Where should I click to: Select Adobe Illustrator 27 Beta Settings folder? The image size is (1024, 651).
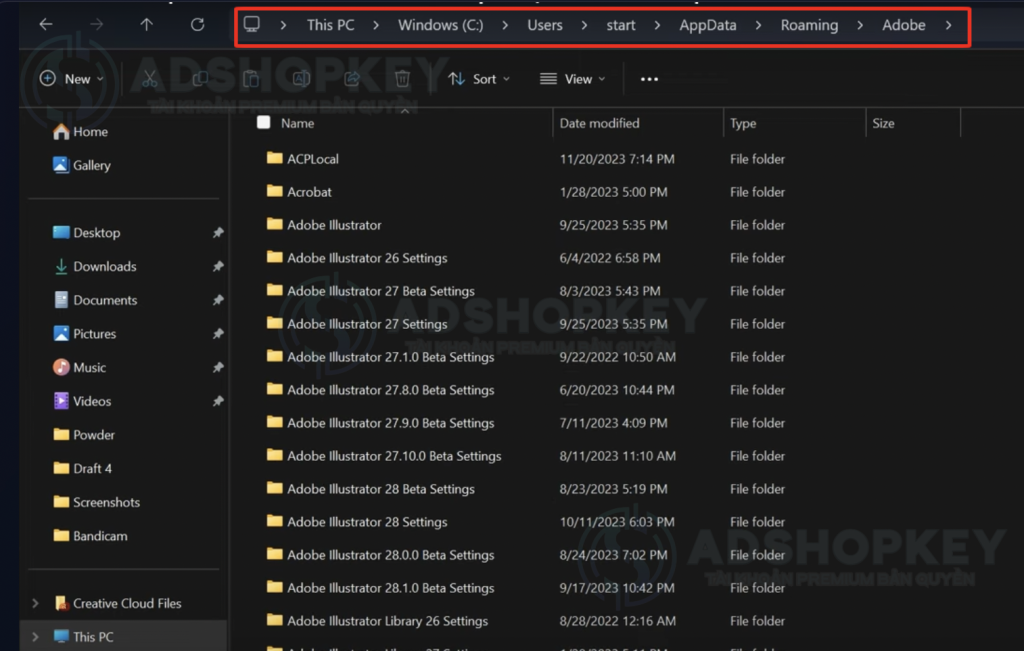370,291
